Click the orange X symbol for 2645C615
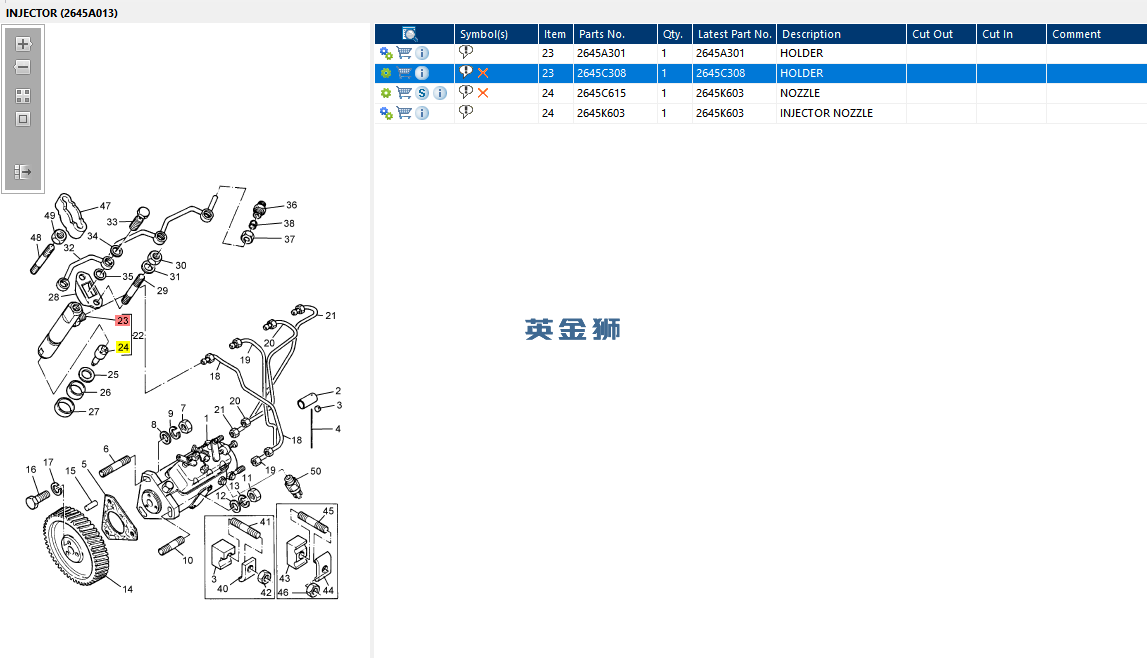 click(483, 93)
